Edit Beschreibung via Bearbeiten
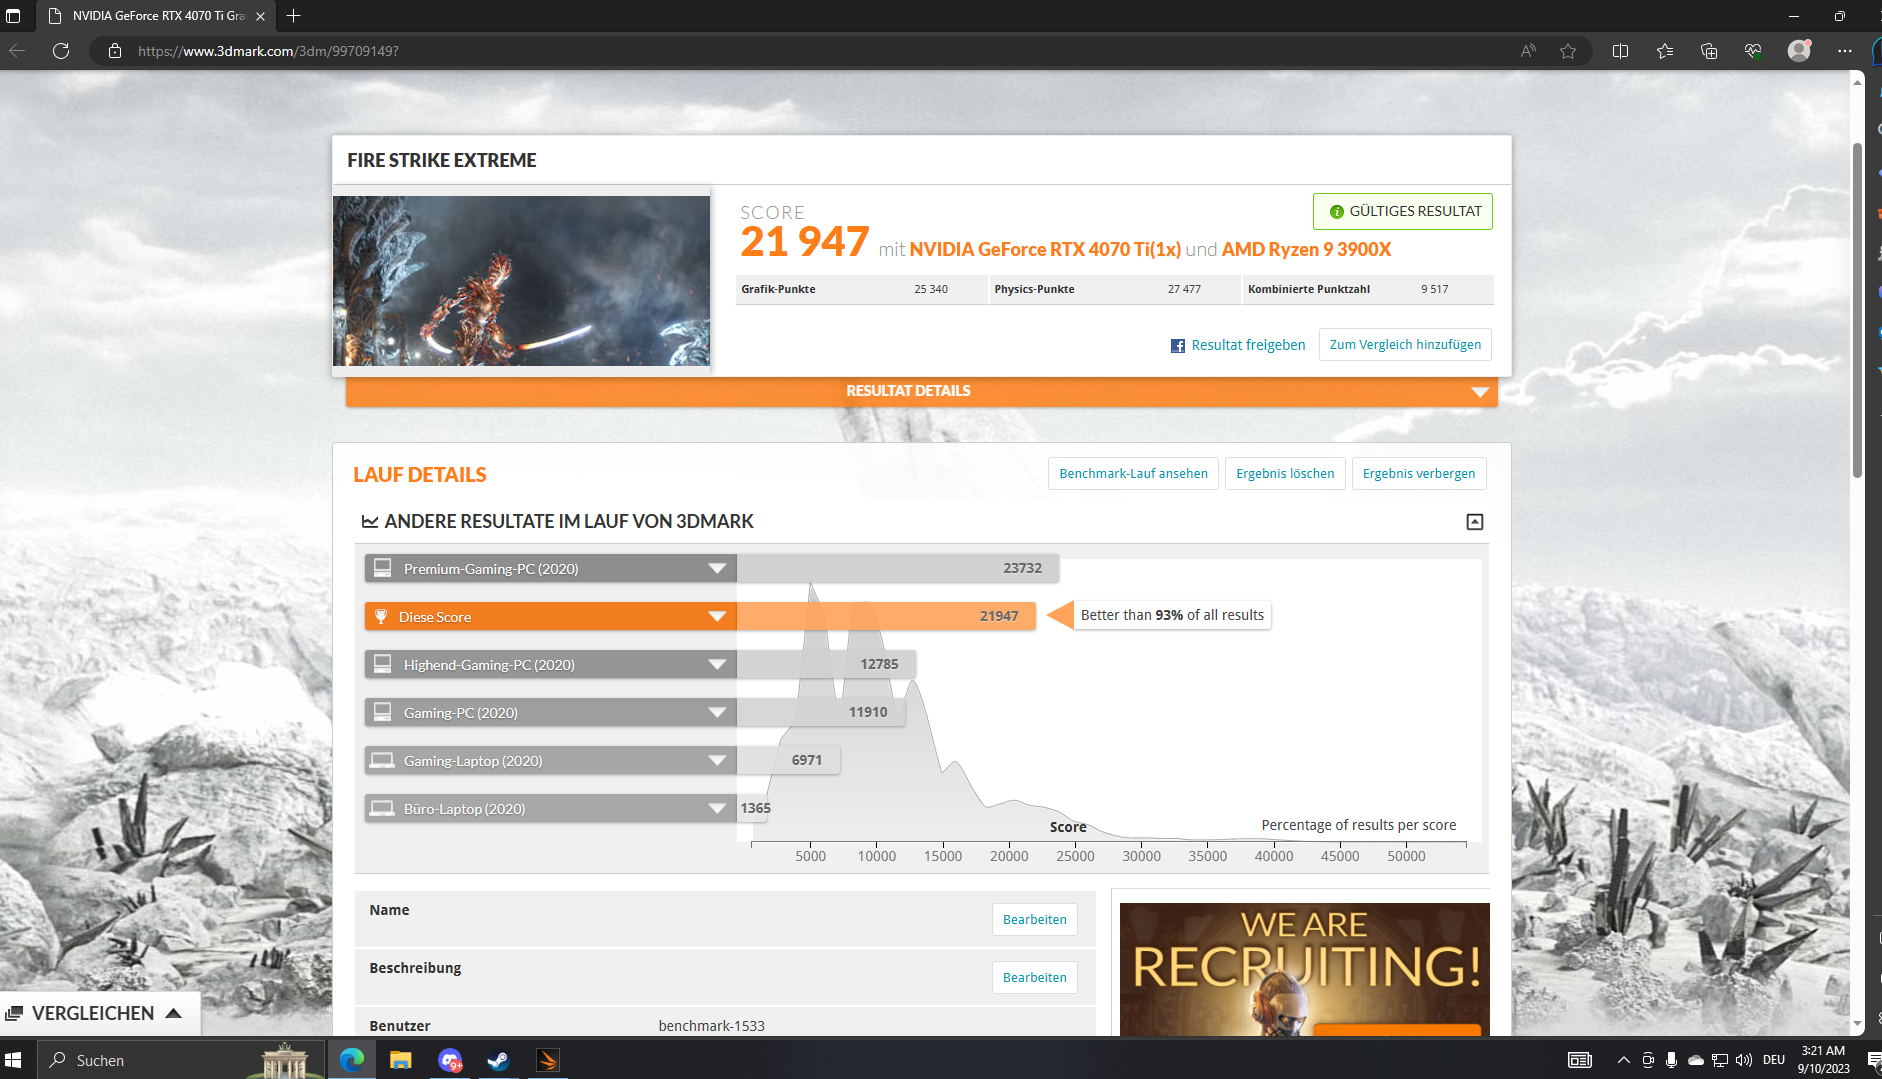The width and height of the screenshot is (1882, 1079). [x=1034, y=977]
